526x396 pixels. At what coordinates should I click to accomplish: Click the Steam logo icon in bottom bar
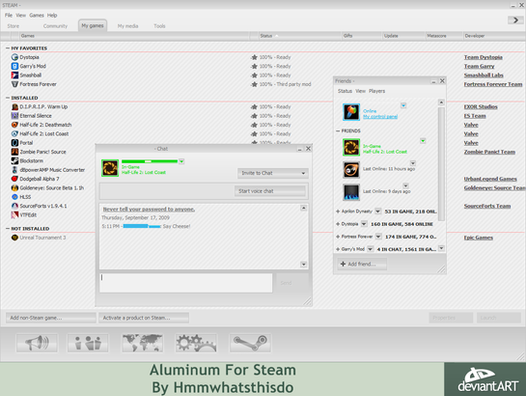click(x=250, y=343)
